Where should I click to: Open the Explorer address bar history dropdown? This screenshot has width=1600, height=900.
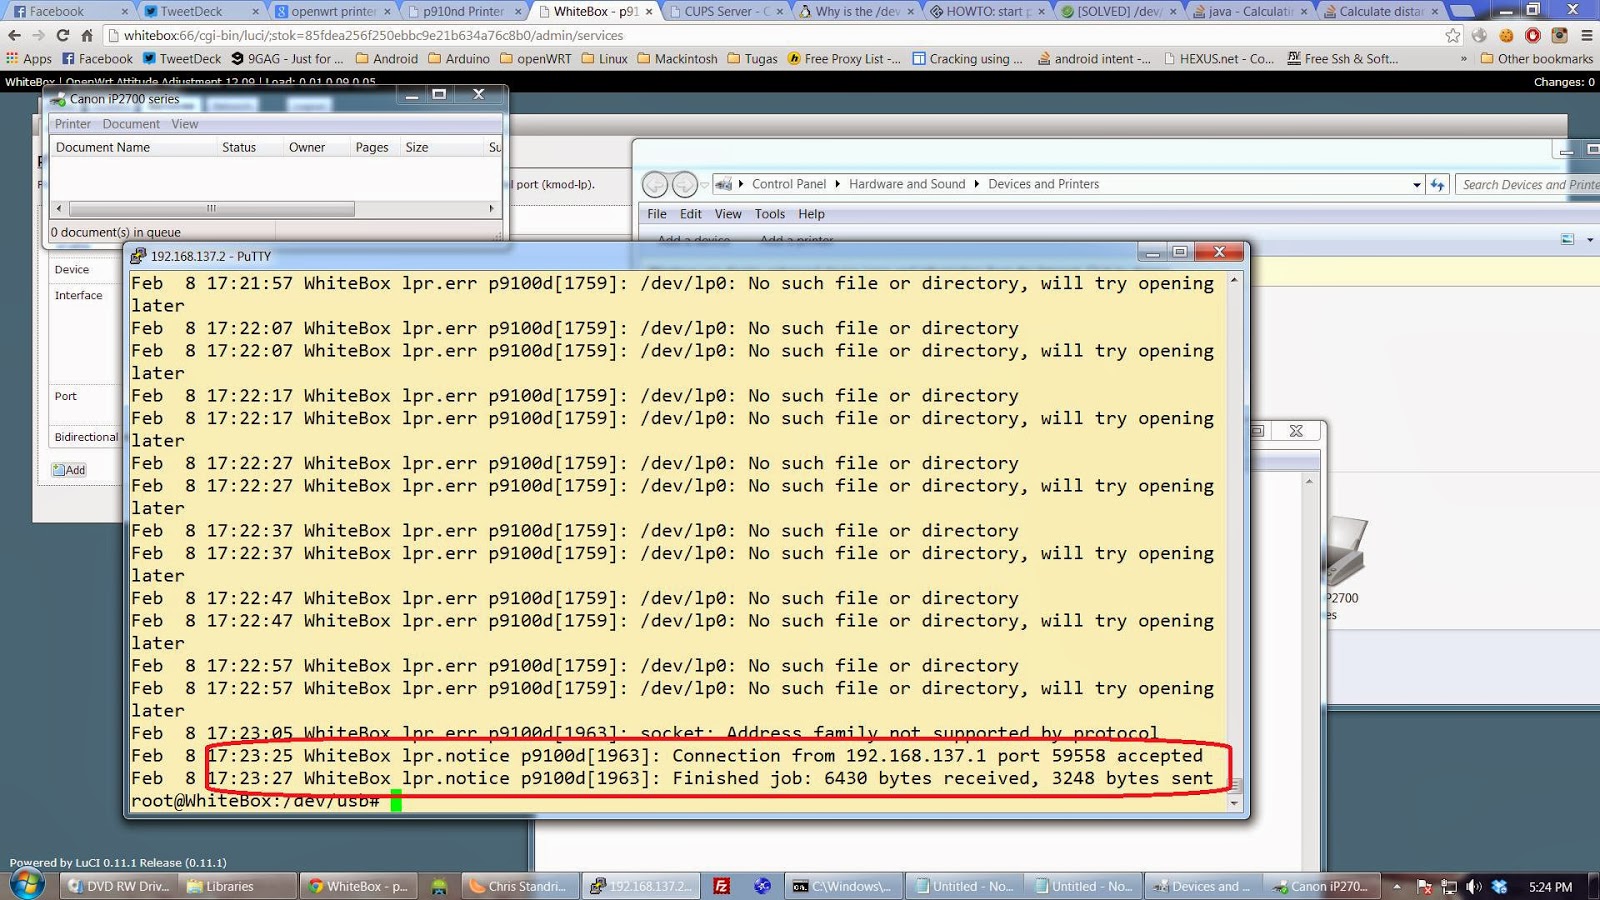pyautogui.click(x=1416, y=185)
